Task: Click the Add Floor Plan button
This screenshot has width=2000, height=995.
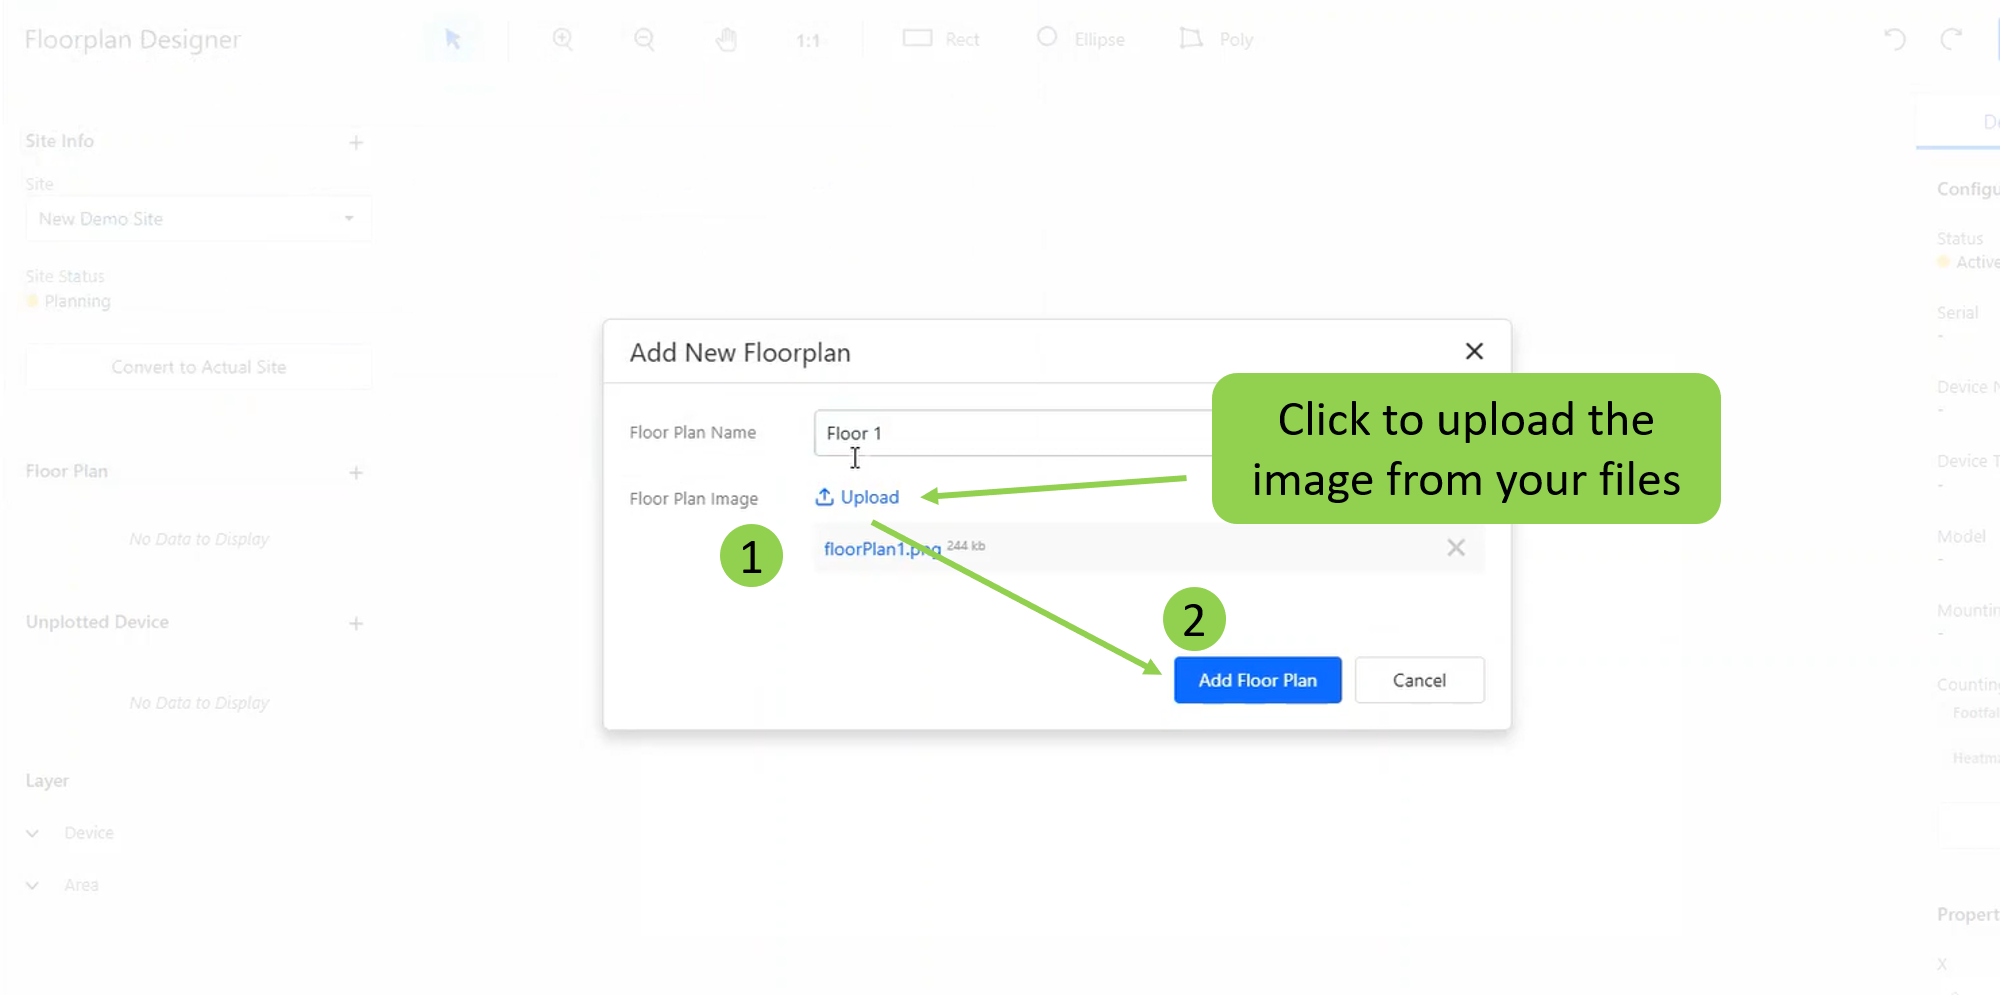Action: coord(1258,680)
